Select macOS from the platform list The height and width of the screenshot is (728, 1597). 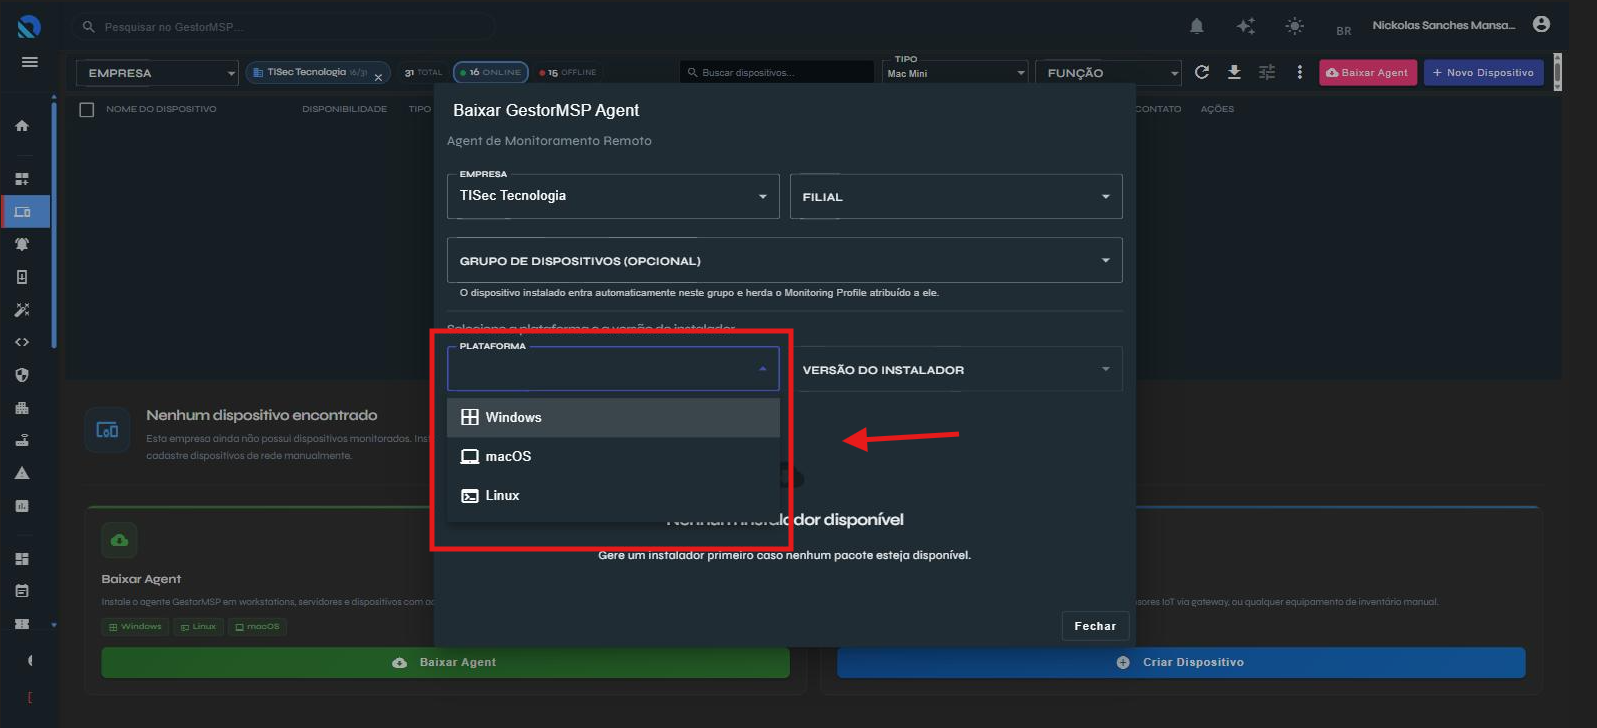(613, 456)
